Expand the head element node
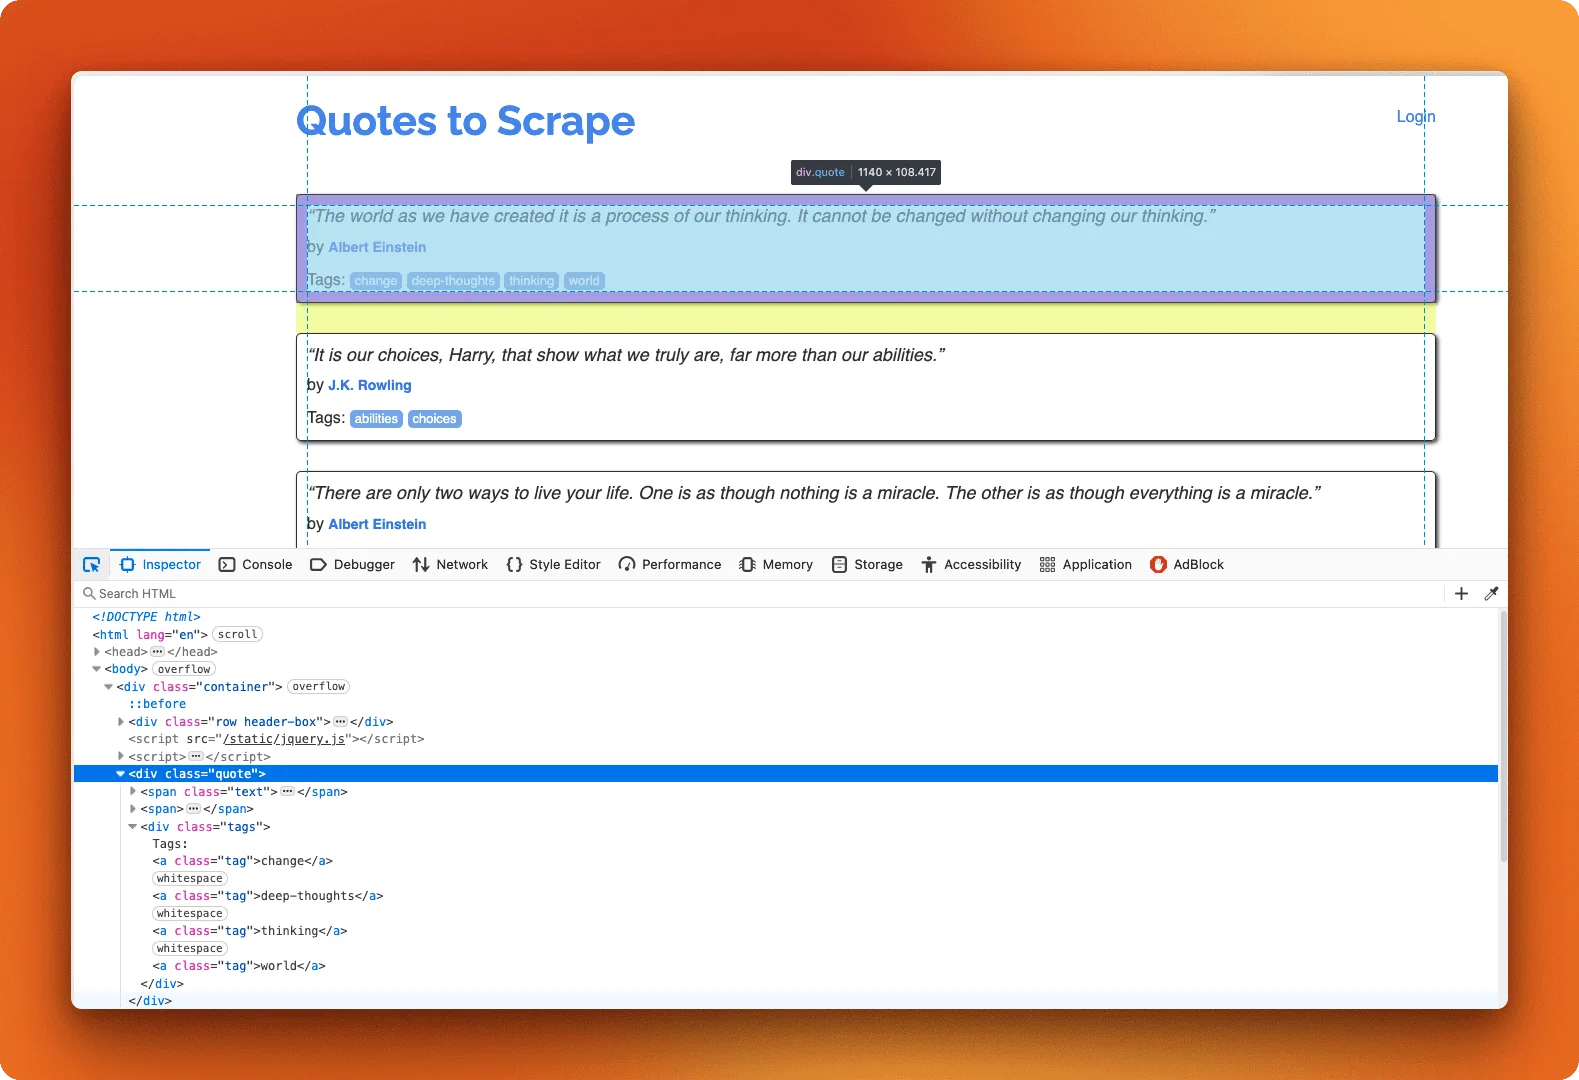This screenshot has width=1579, height=1080. click(97, 652)
